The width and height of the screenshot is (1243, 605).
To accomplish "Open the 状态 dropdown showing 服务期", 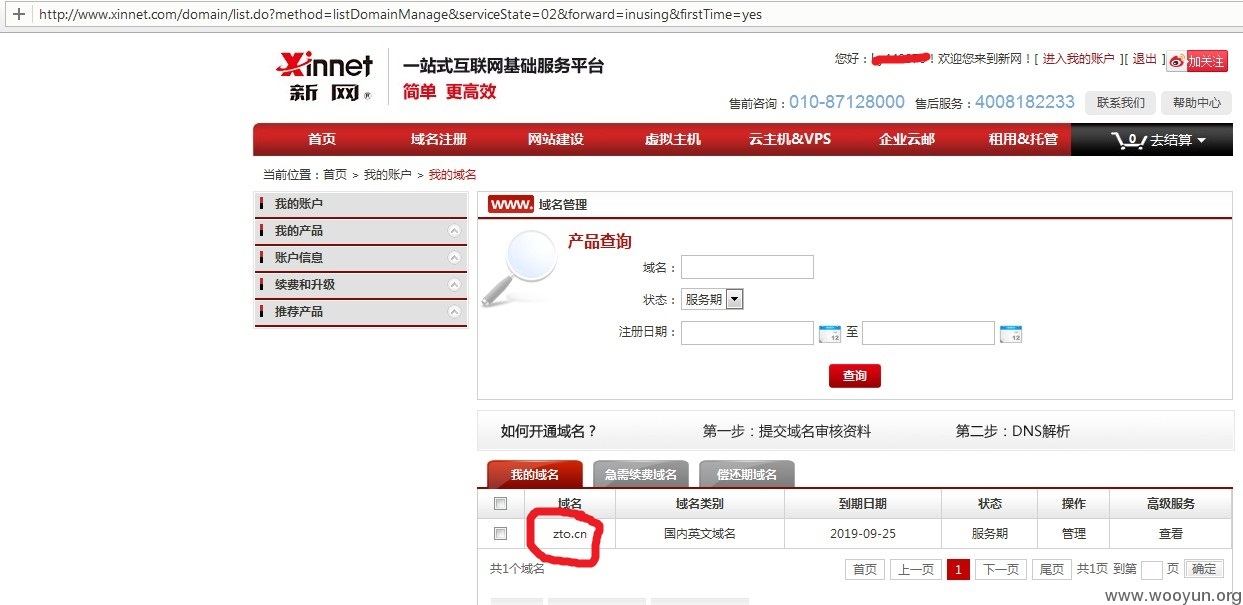I will 712,299.
